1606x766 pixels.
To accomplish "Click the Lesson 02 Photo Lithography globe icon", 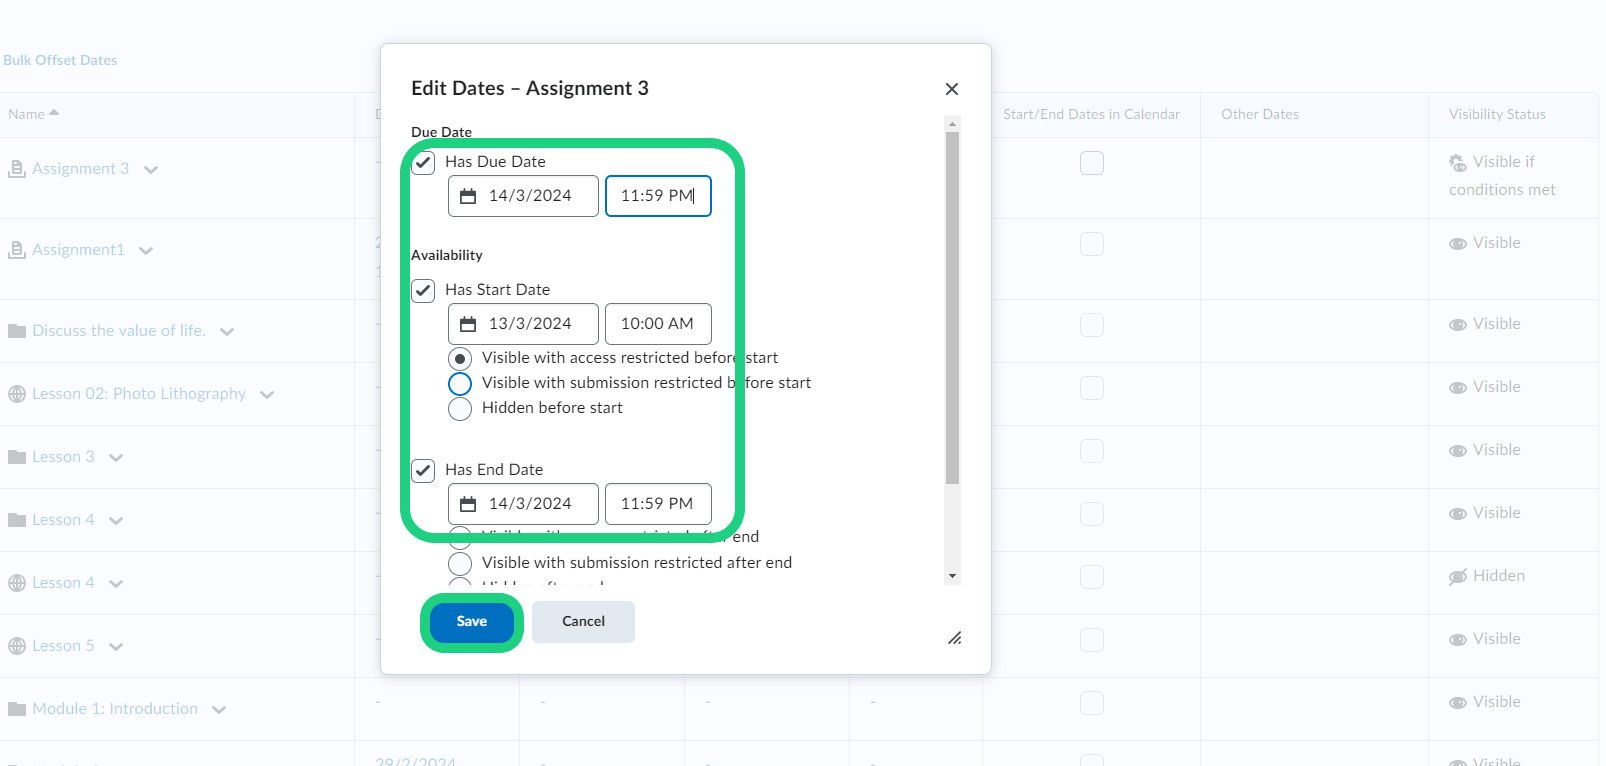I will click(17, 394).
